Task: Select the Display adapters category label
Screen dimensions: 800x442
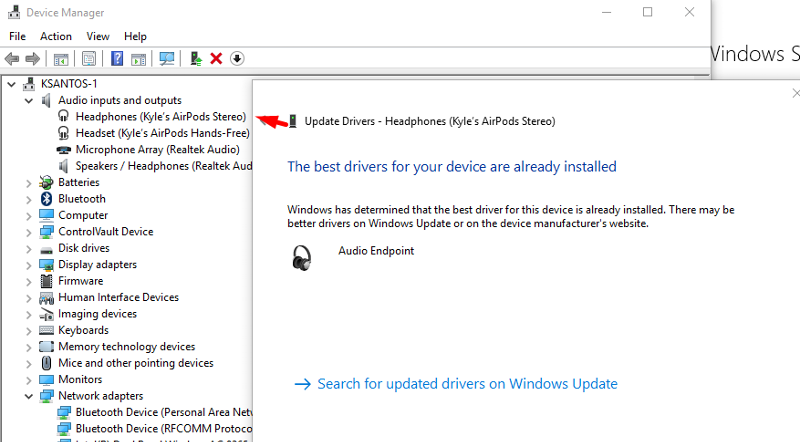Action: coord(97,264)
